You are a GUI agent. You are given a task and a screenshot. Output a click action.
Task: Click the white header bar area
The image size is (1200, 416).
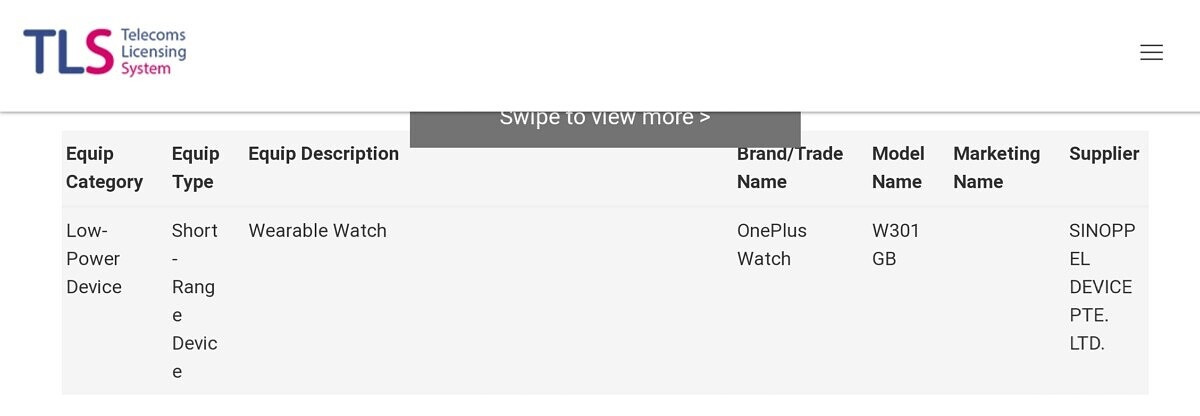coord(650,50)
